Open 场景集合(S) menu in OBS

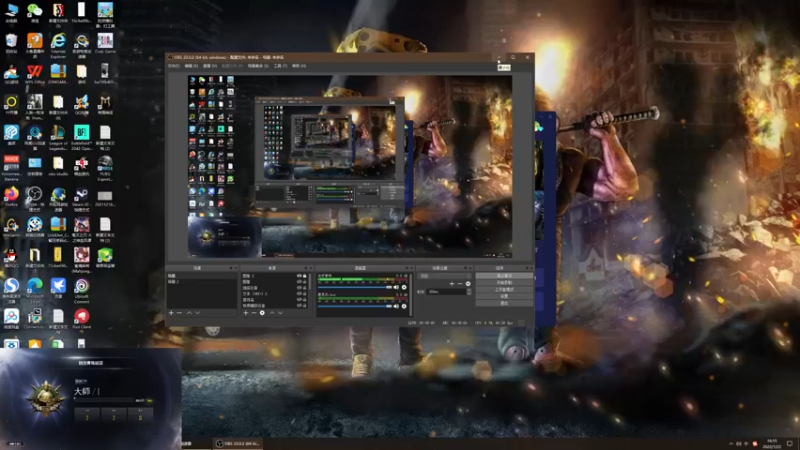258,66
